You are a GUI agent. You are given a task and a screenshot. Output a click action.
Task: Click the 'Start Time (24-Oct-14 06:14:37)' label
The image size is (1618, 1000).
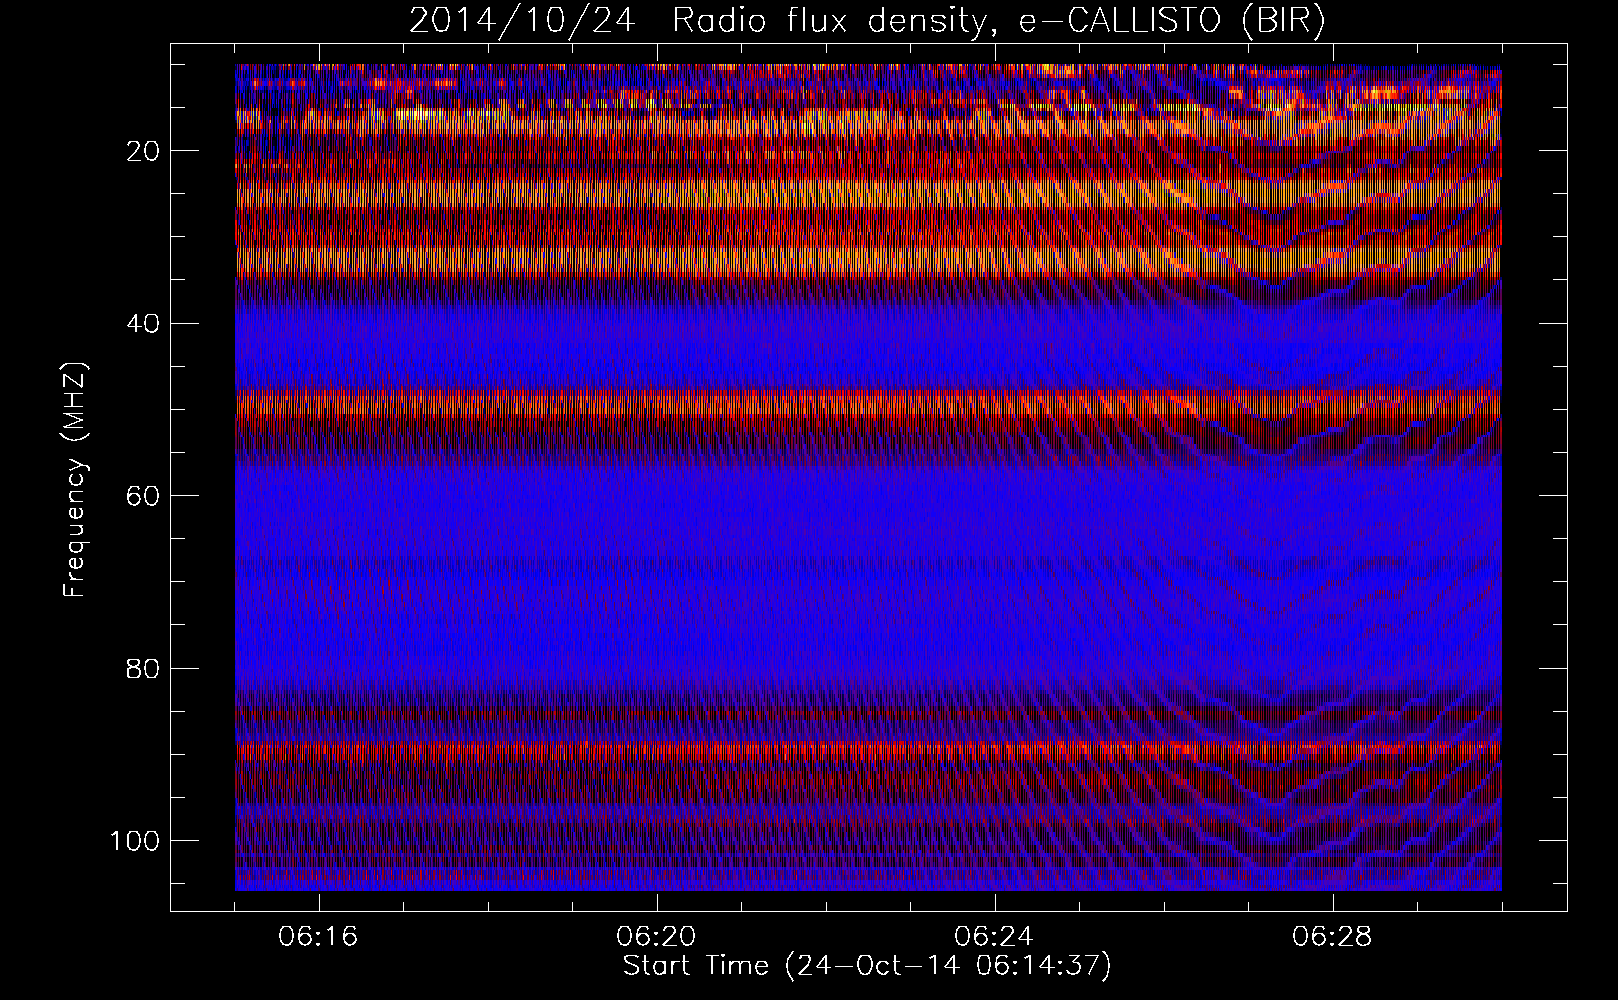[867, 966]
